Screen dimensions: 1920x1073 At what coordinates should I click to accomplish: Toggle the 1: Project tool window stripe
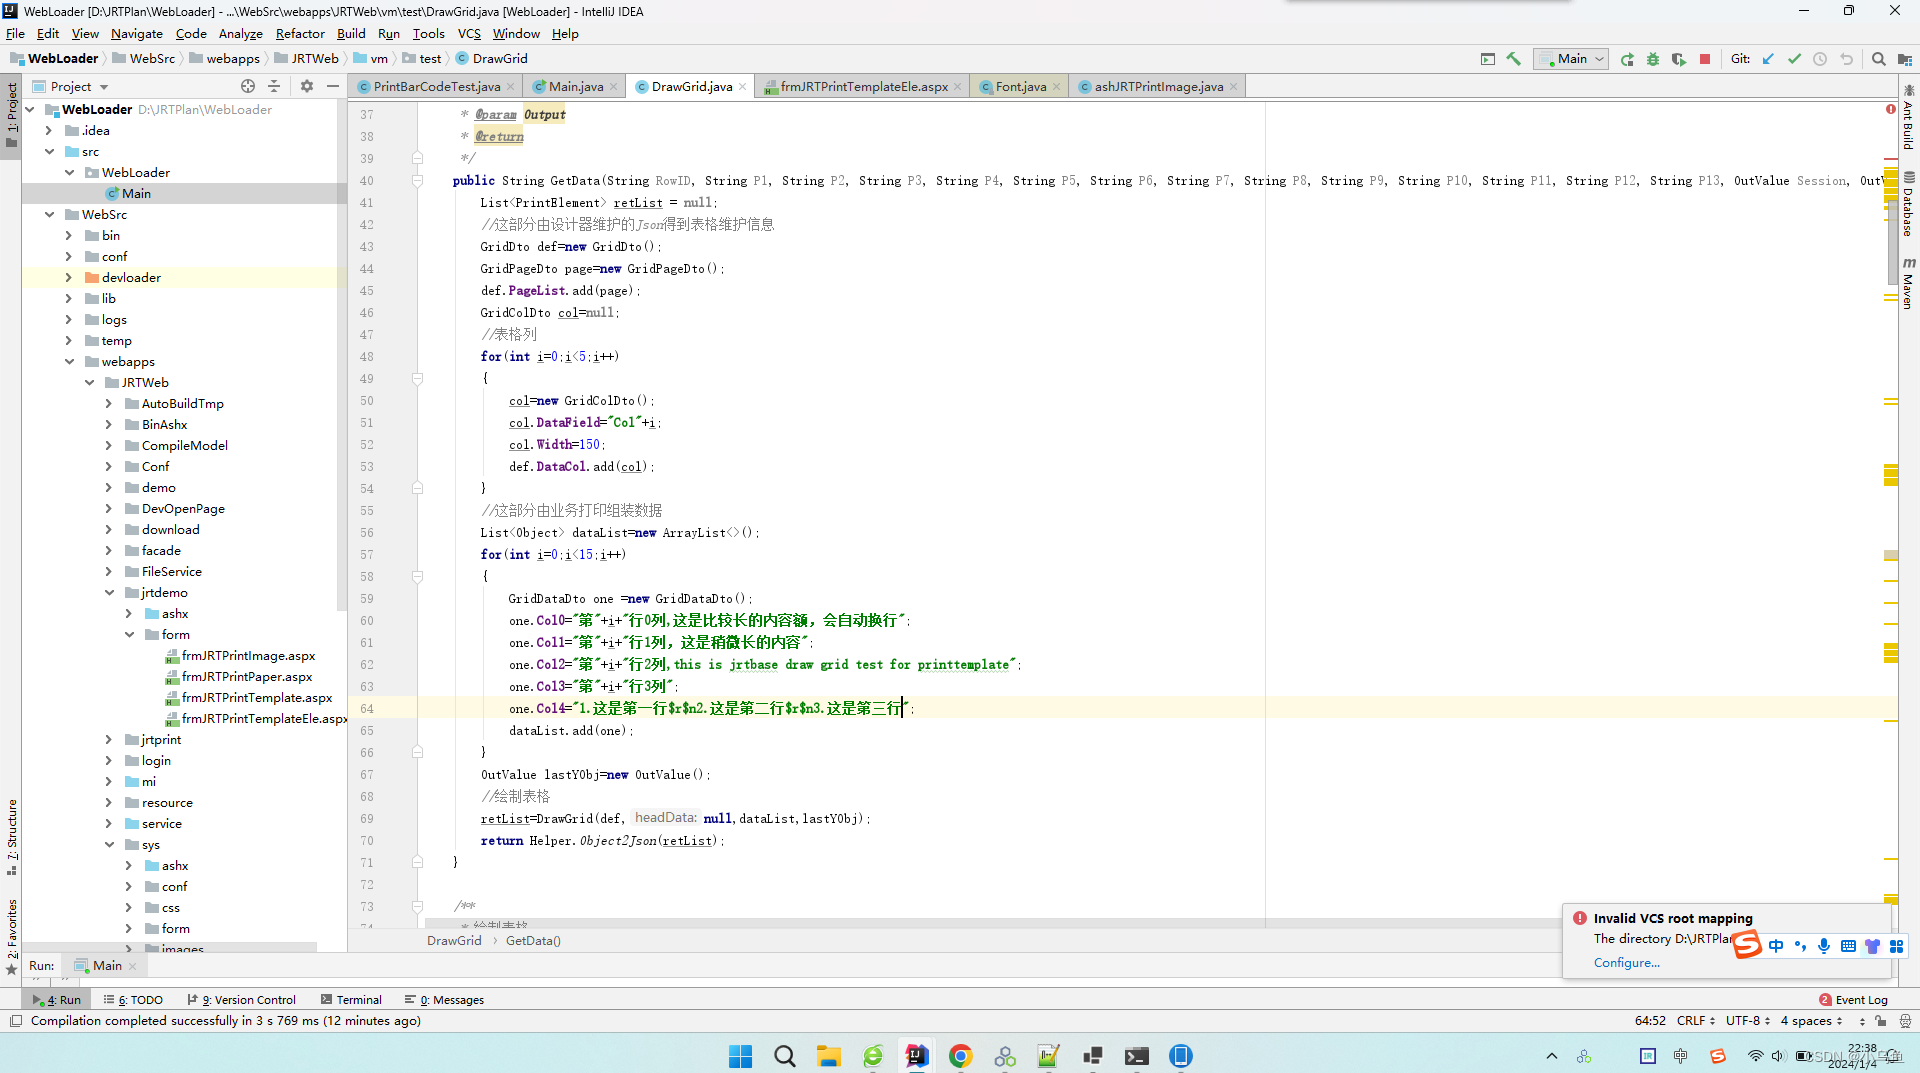click(11, 115)
